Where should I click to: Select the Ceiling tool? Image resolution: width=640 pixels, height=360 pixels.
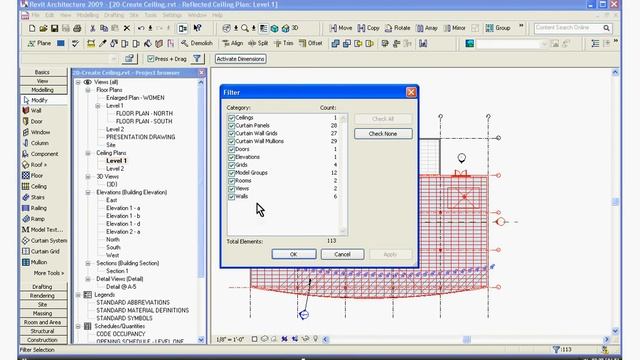tap(34, 187)
